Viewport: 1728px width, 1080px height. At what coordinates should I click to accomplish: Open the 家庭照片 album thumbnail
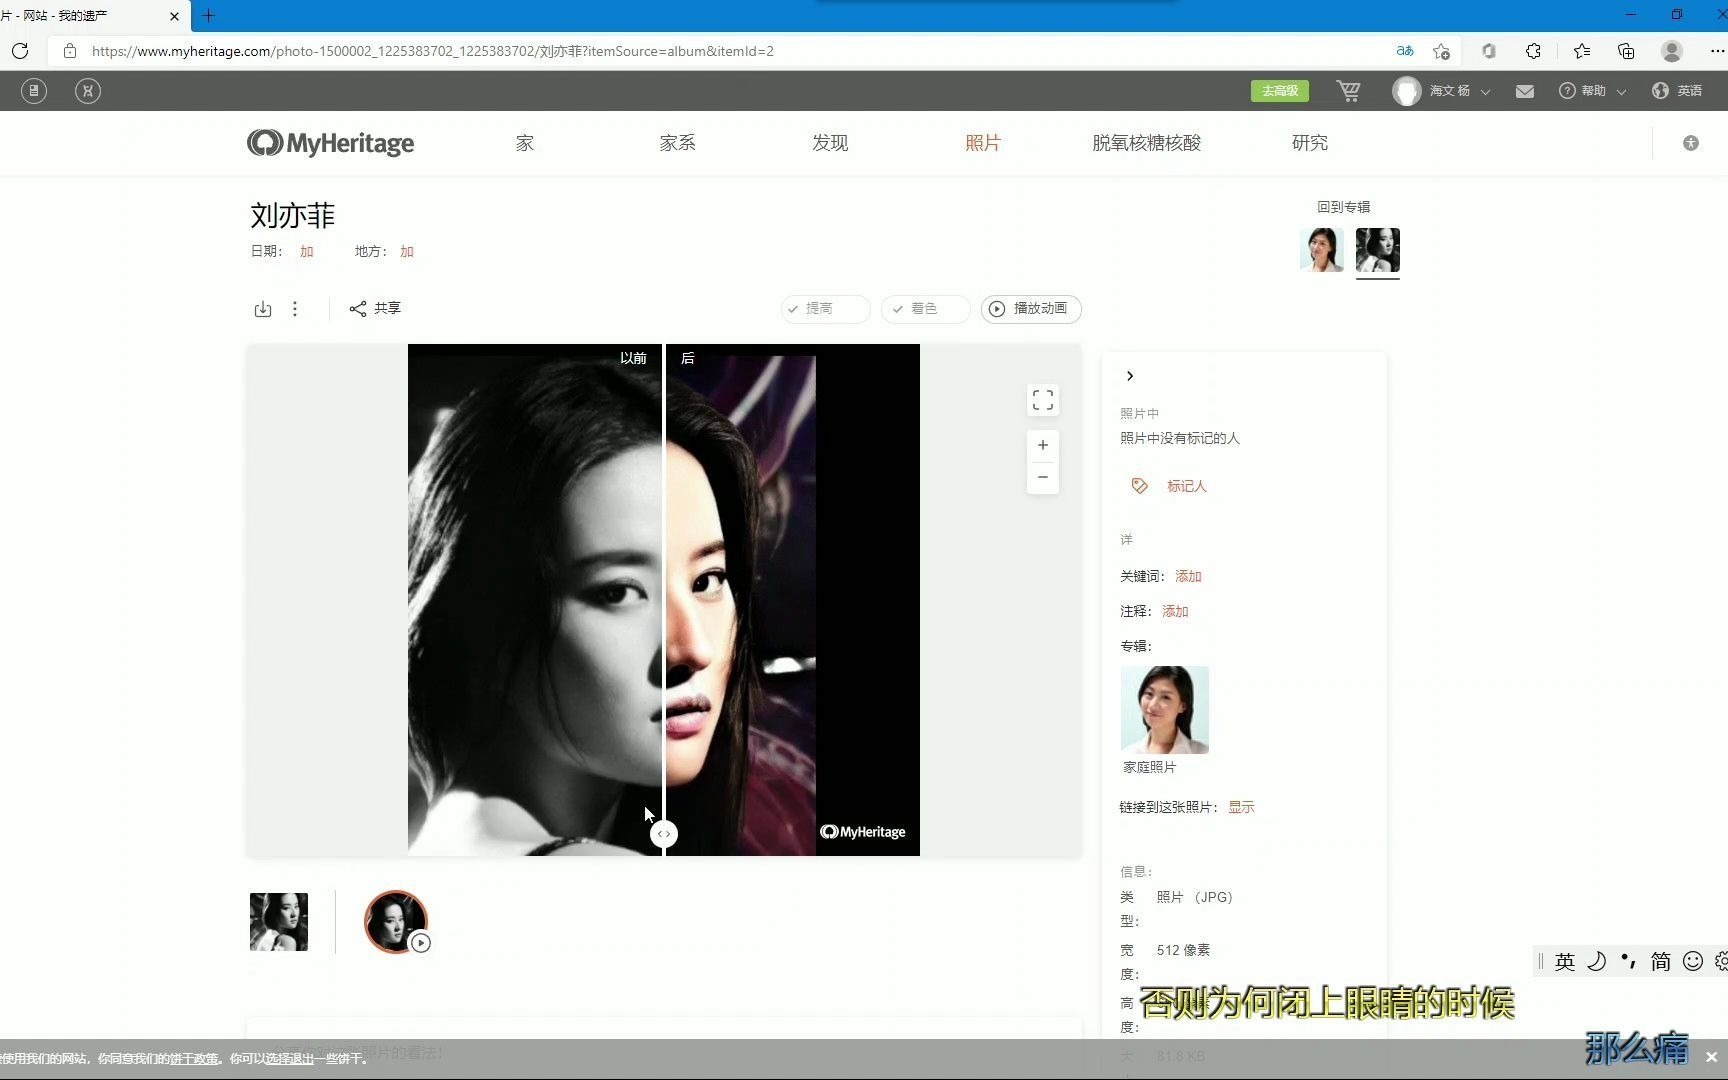coord(1165,710)
